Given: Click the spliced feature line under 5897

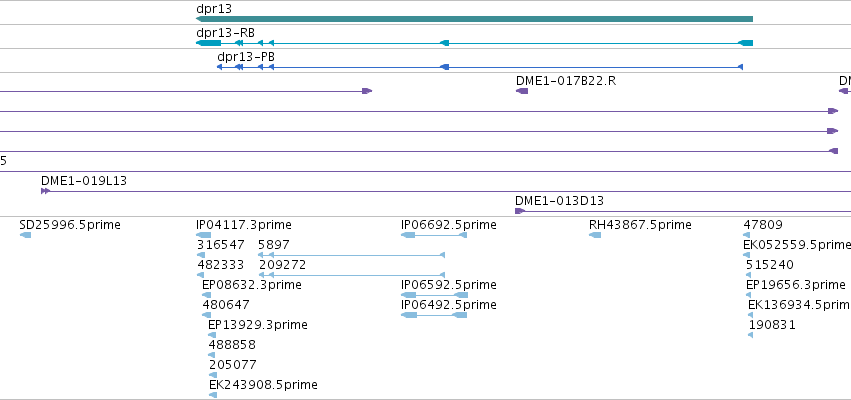Looking at the screenshot, I should (352, 255).
